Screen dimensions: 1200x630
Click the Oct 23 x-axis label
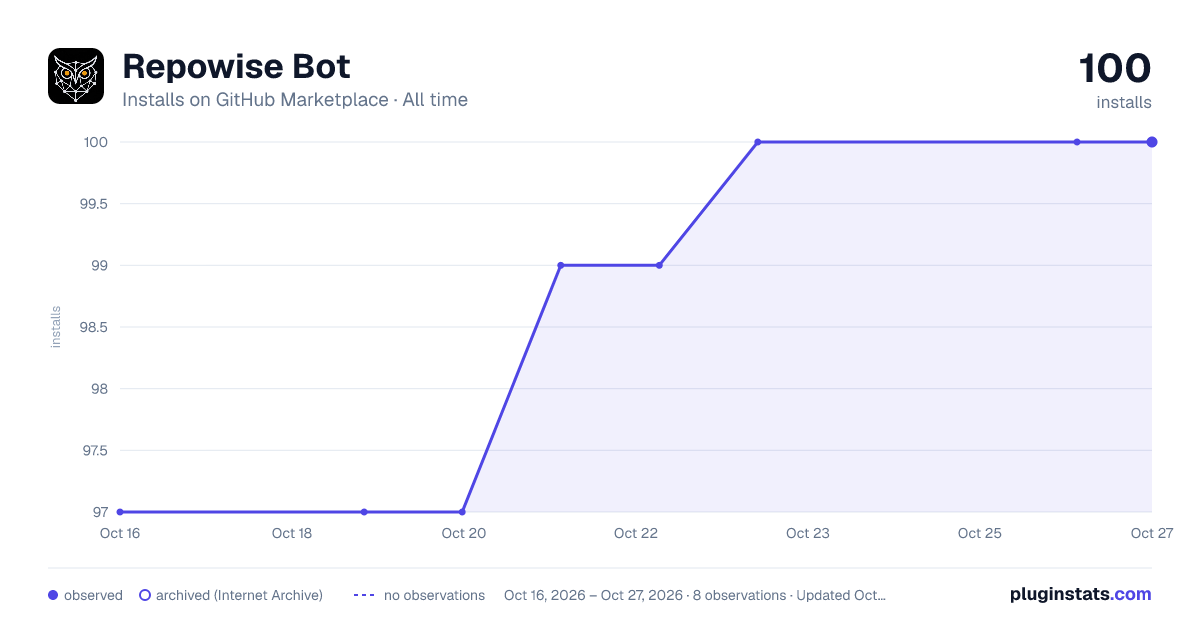pos(808,533)
